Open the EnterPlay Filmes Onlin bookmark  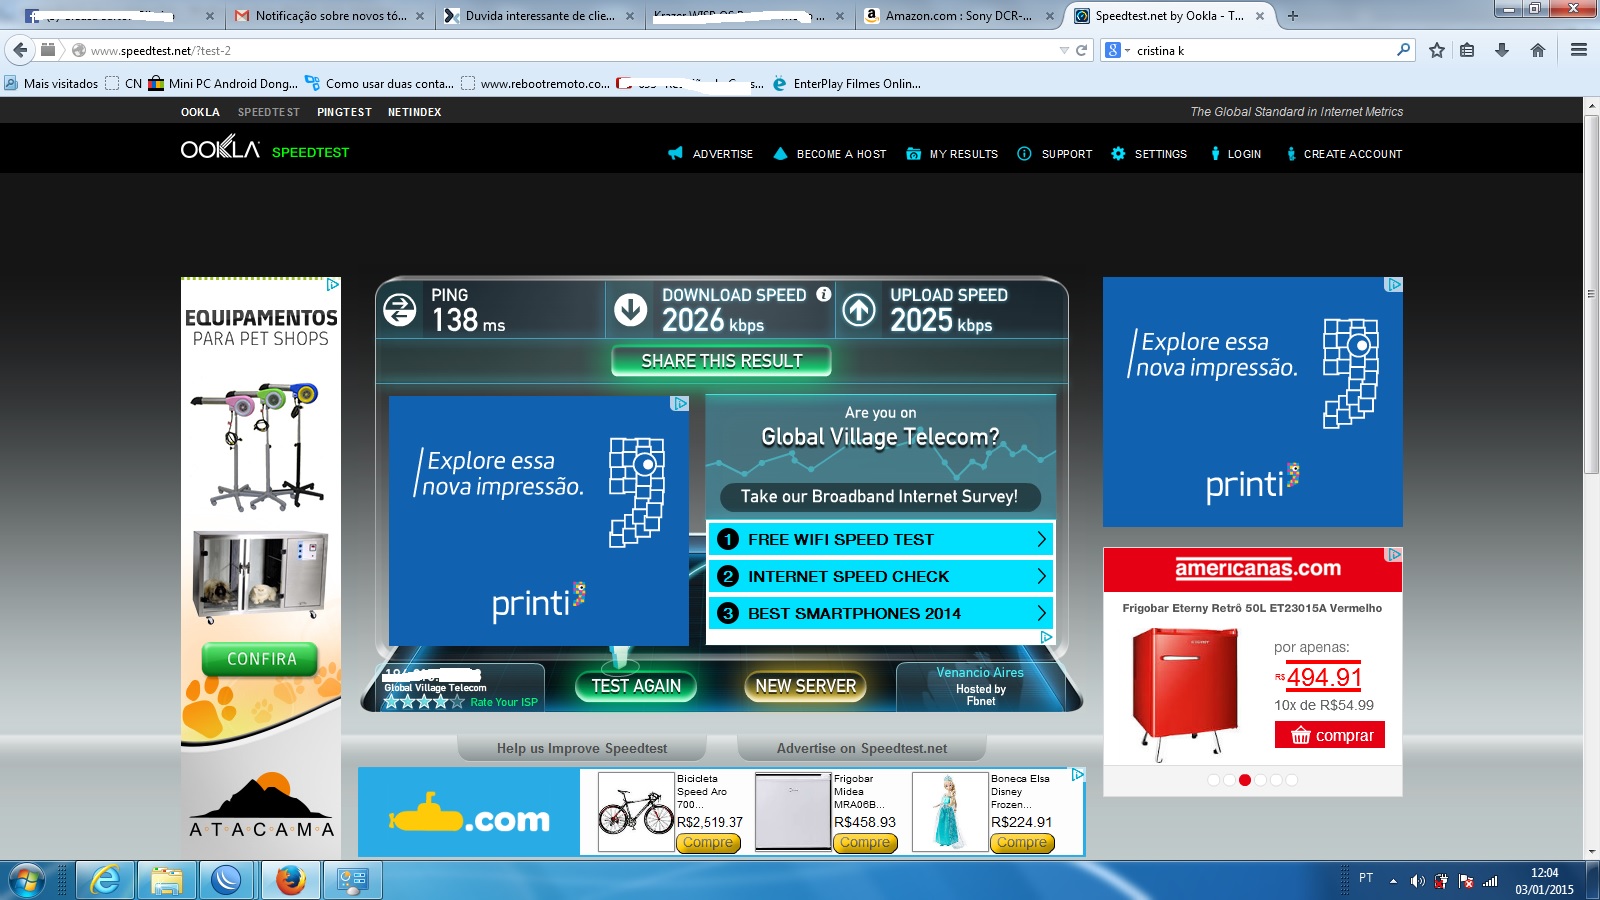[847, 84]
